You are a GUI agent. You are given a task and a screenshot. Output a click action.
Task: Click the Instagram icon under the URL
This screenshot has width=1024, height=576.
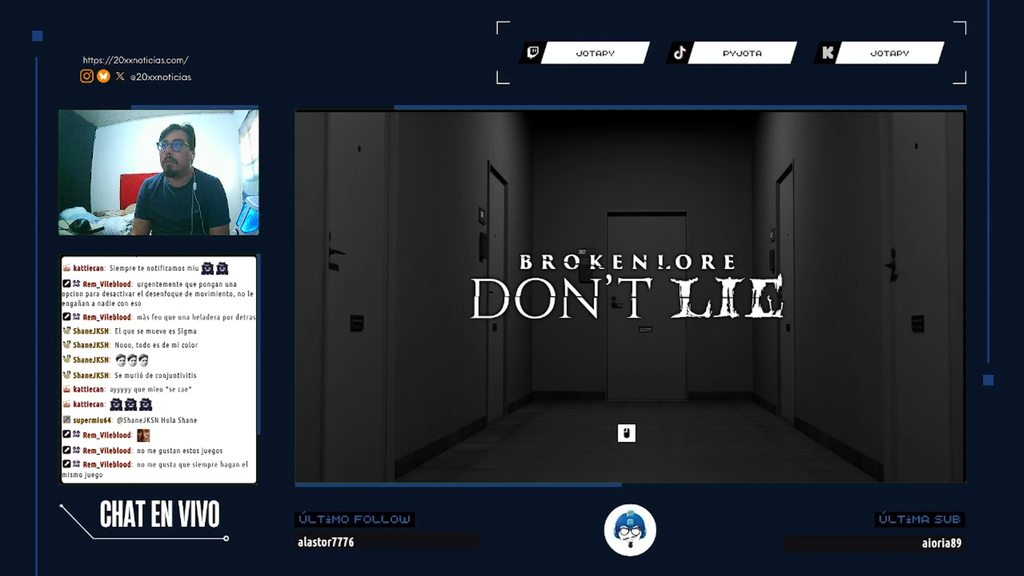86,76
